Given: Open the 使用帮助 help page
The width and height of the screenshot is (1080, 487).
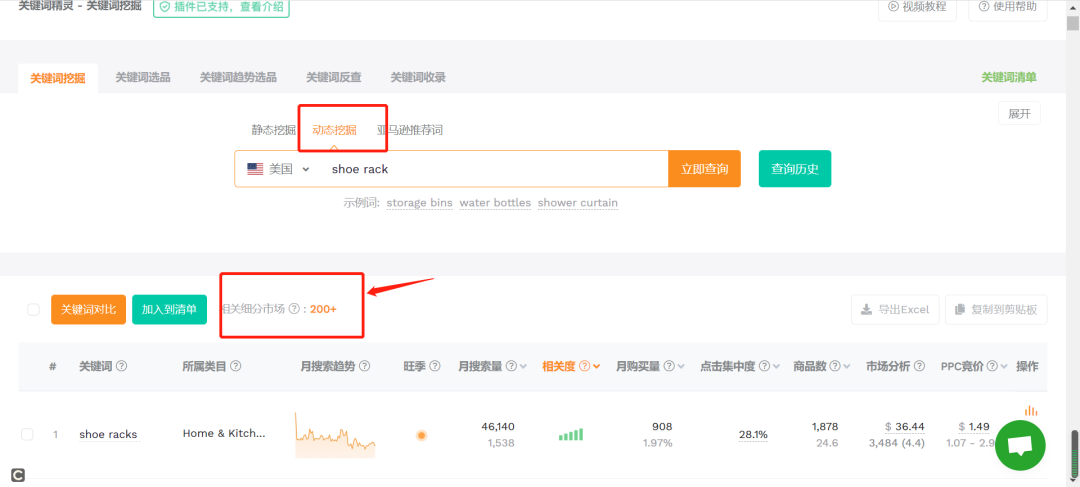Looking at the screenshot, I should (x=1008, y=7).
